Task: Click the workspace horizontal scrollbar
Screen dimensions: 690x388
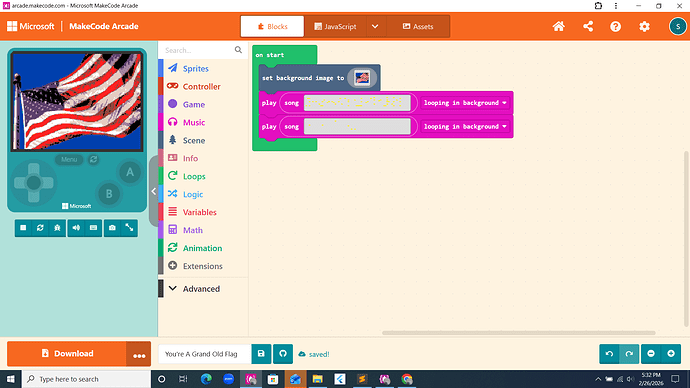Action: (519, 333)
